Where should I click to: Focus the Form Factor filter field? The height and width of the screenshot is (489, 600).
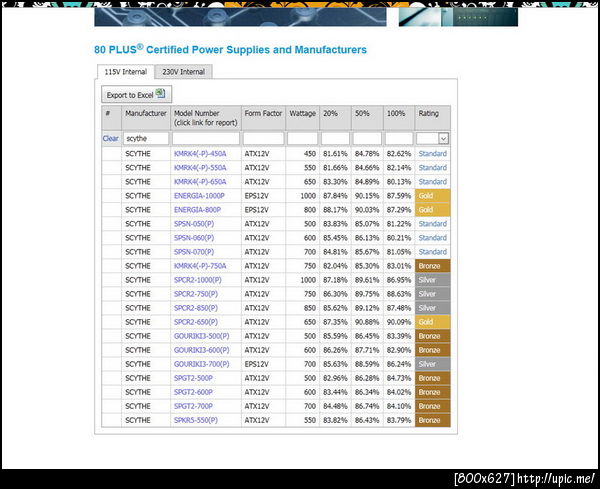pyautogui.click(x=263, y=139)
